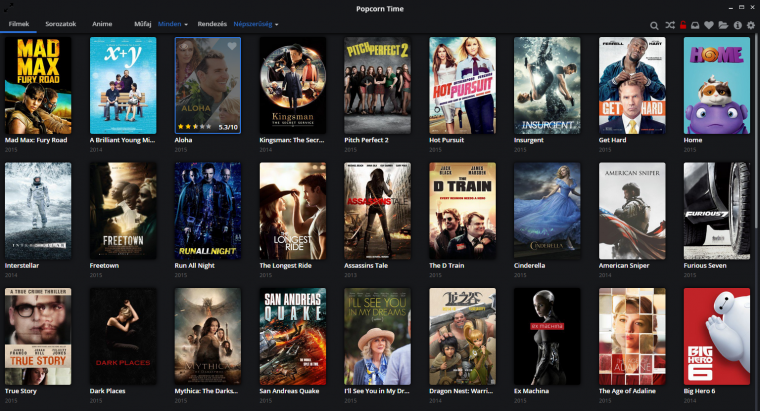Open the about info icon
Screen dimensions: 760x411
[x=738, y=25]
